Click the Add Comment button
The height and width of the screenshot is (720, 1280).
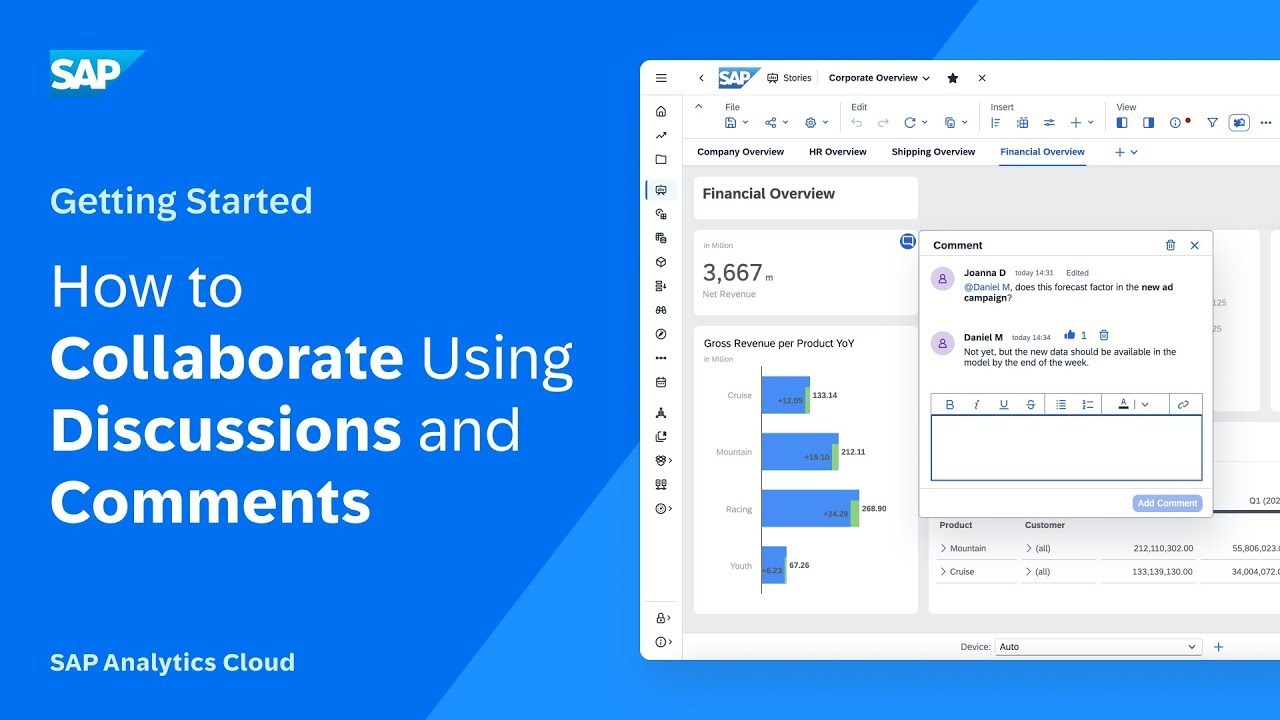pos(1167,503)
